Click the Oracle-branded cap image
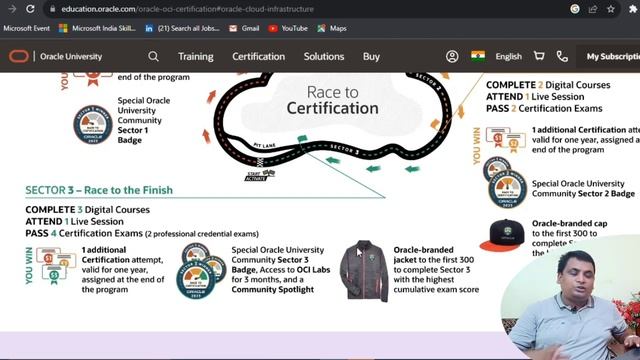Image resolution: width=640 pixels, height=360 pixels. click(502, 236)
